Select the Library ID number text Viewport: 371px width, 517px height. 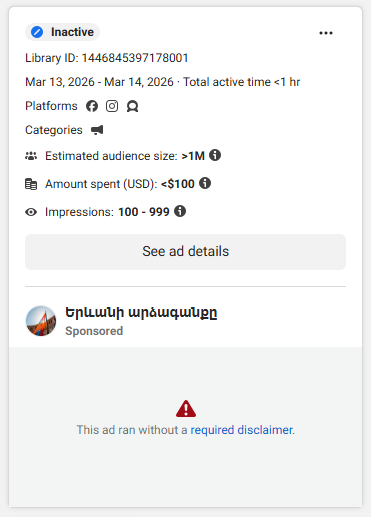(135, 58)
